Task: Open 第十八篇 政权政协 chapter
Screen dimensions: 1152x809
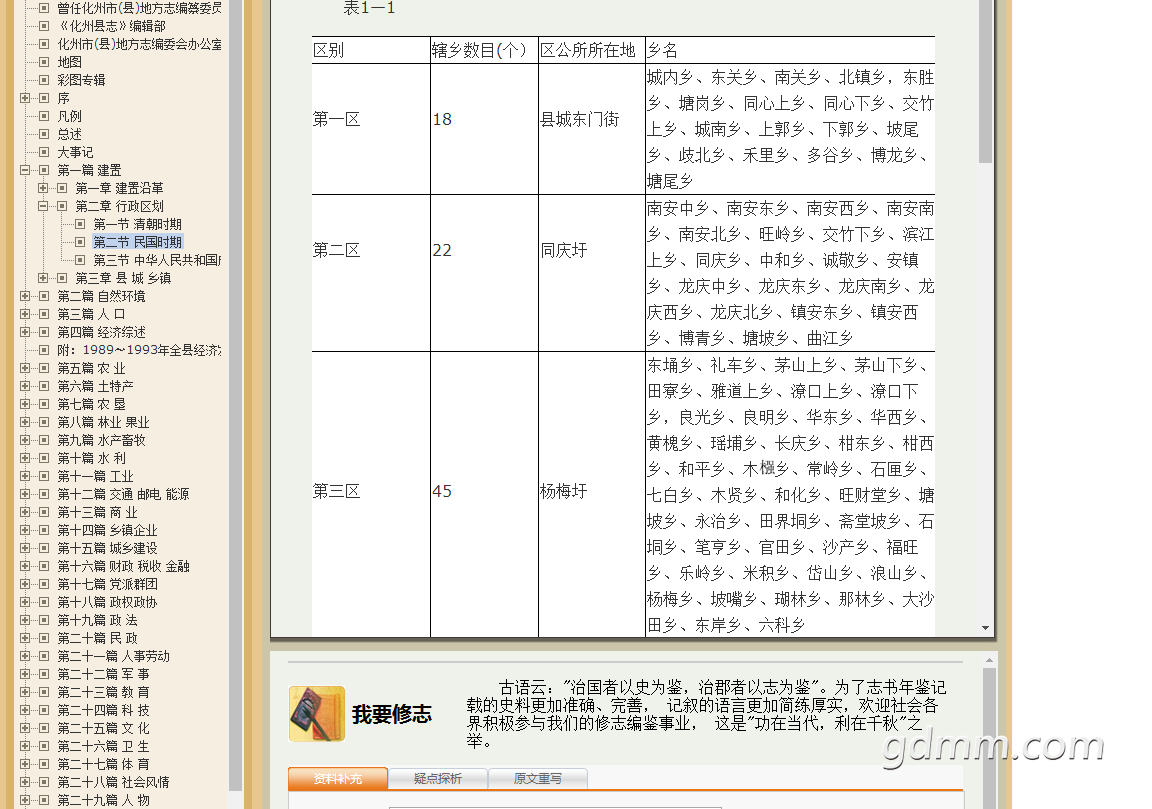Action: 107,602
